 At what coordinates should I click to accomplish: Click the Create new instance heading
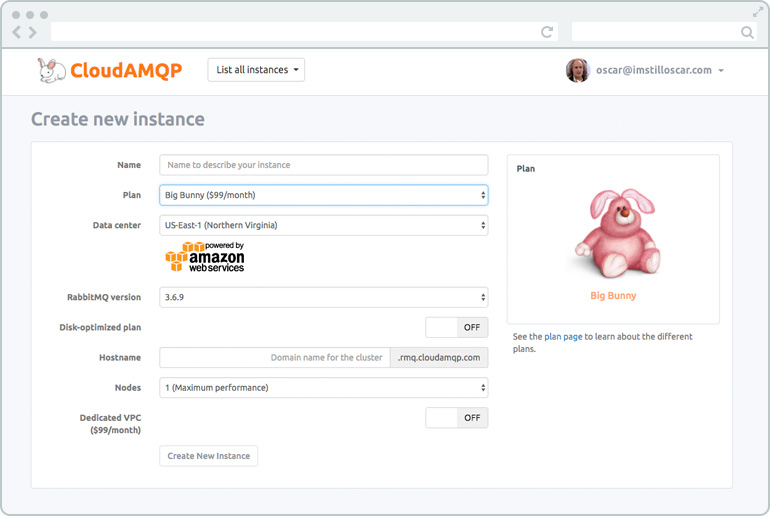(x=118, y=119)
